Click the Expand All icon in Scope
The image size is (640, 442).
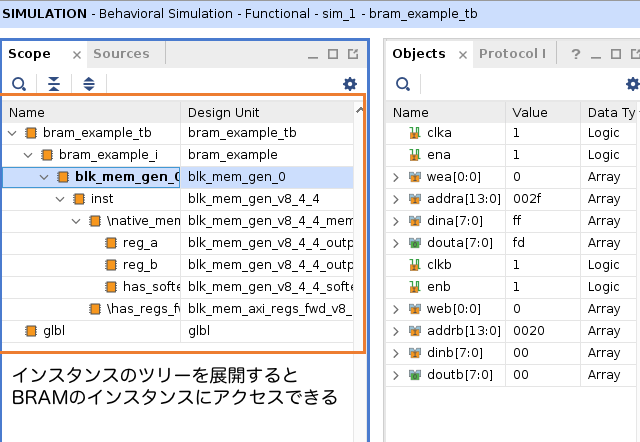pyautogui.click(x=89, y=84)
